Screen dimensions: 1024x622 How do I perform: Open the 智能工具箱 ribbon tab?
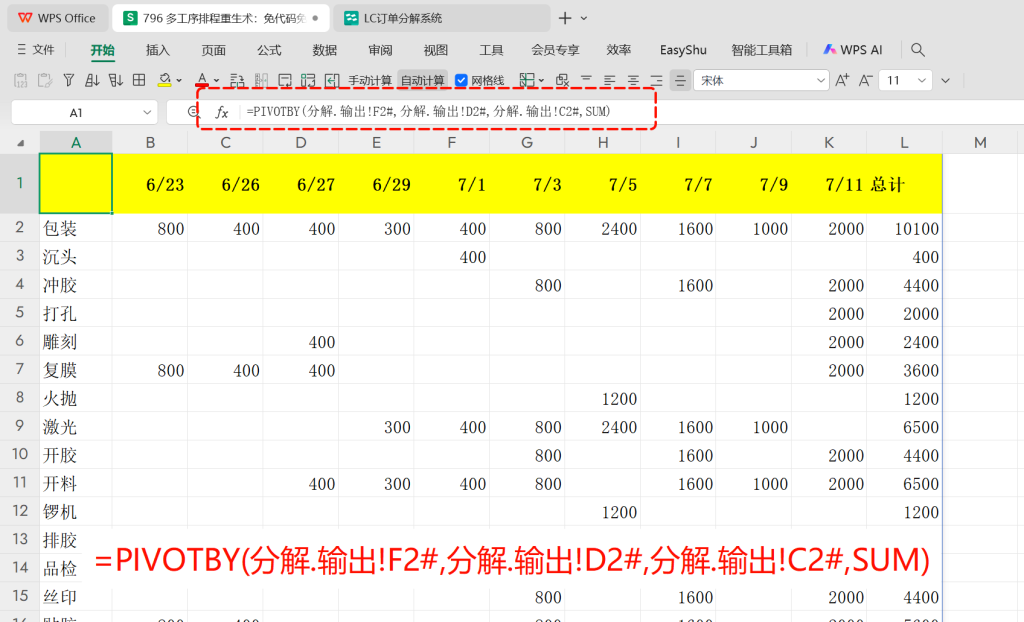pos(761,50)
